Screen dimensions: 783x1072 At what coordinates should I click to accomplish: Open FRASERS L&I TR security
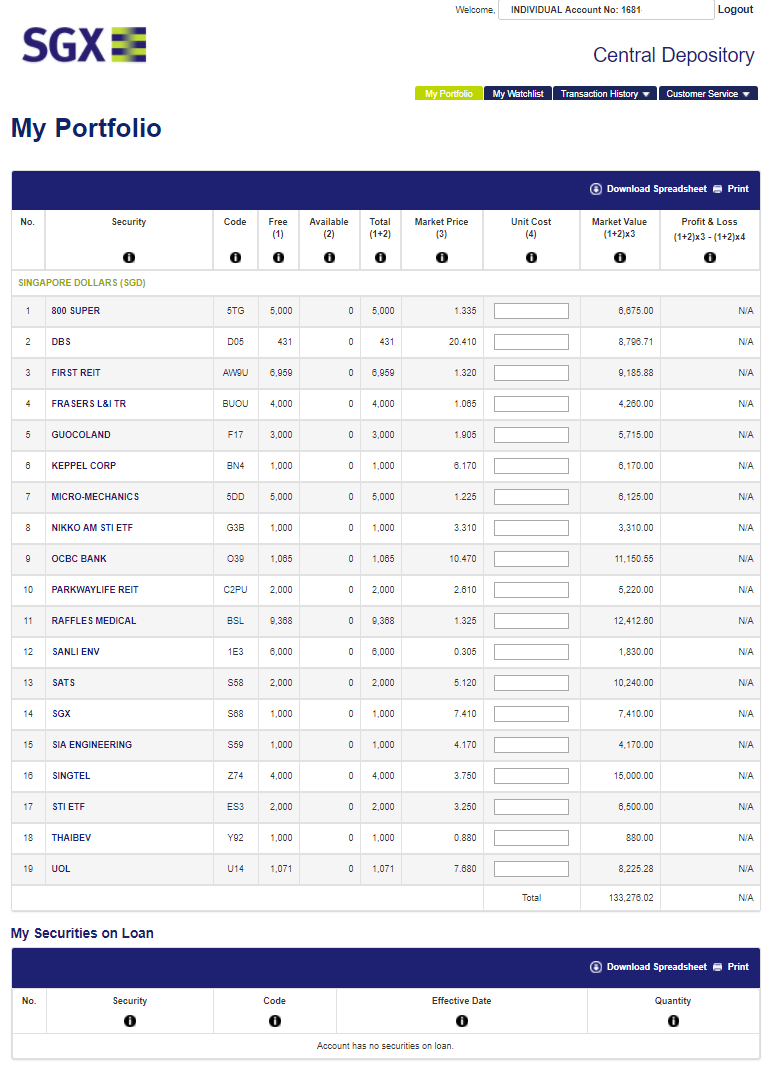pos(89,403)
